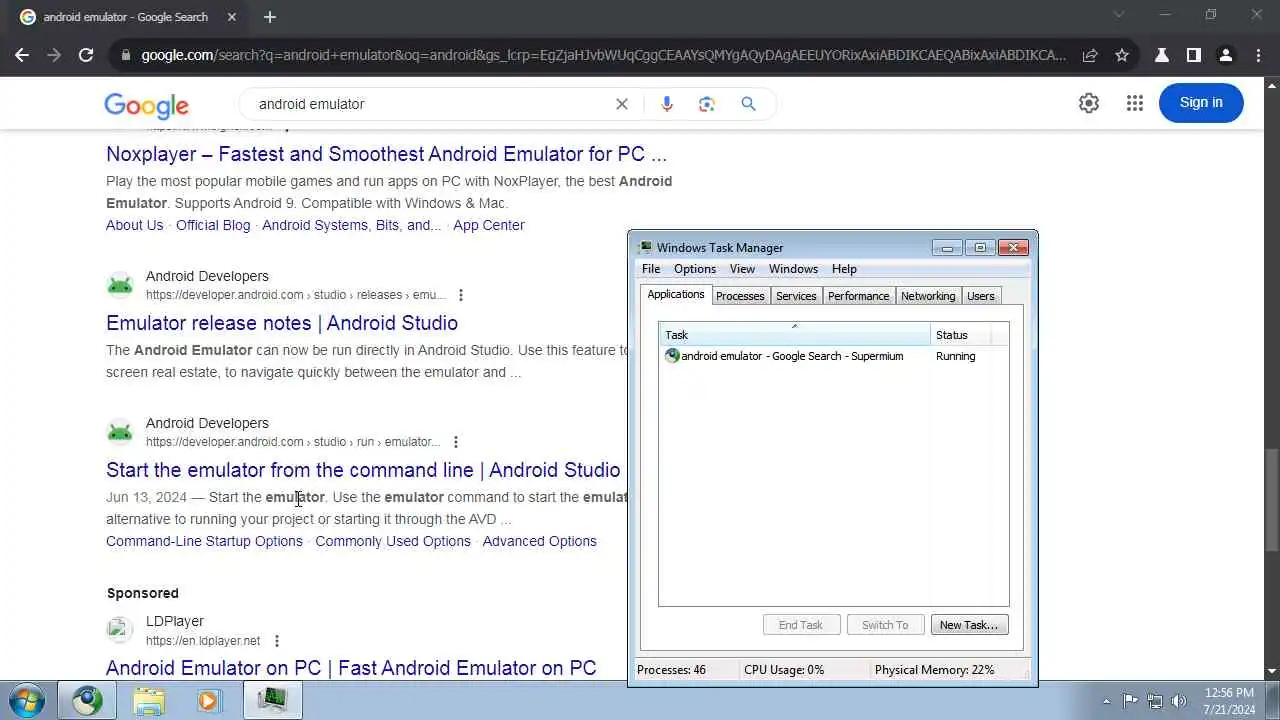1280x720 pixels.
Task: Click the browser back arrow
Action: coord(22,56)
